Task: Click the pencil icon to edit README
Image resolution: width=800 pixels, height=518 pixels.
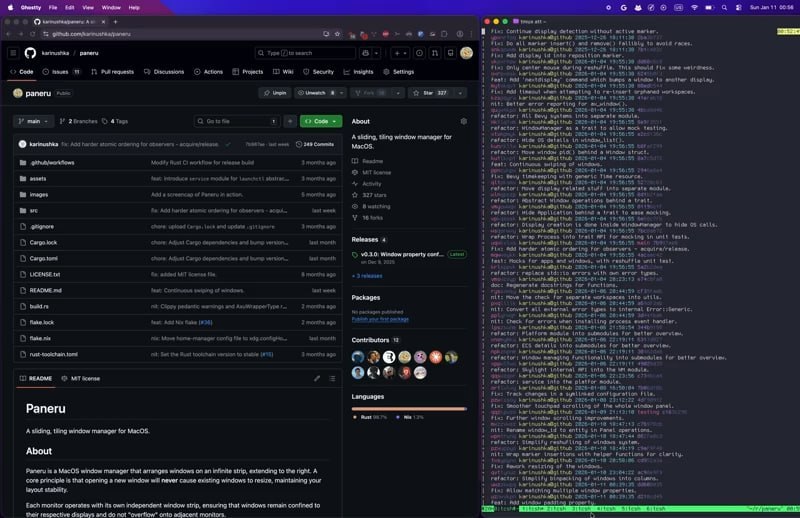Action: pyautogui.click(x=317, y=379)
